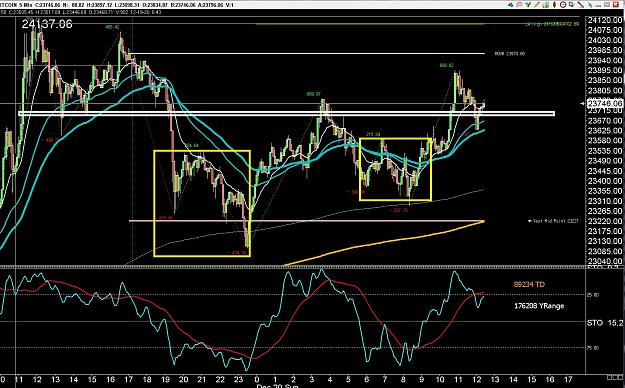This screenshot has width=625, height=388.
Task: Click the title bar quote line with H, L, O values
Action: (x=117, y=5)
